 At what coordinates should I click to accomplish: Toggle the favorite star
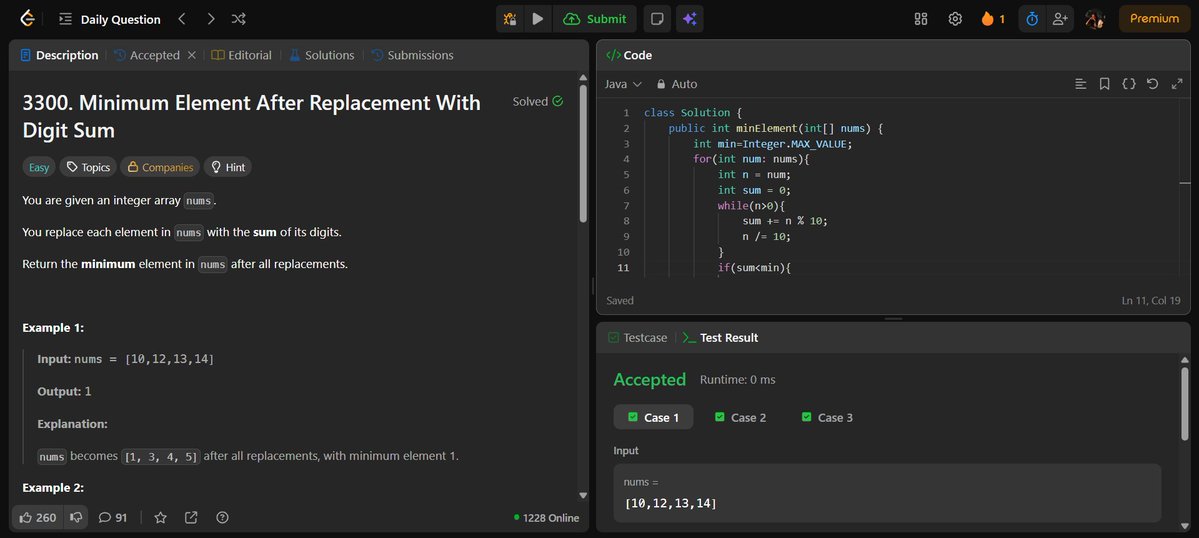[x=160, y=517]
